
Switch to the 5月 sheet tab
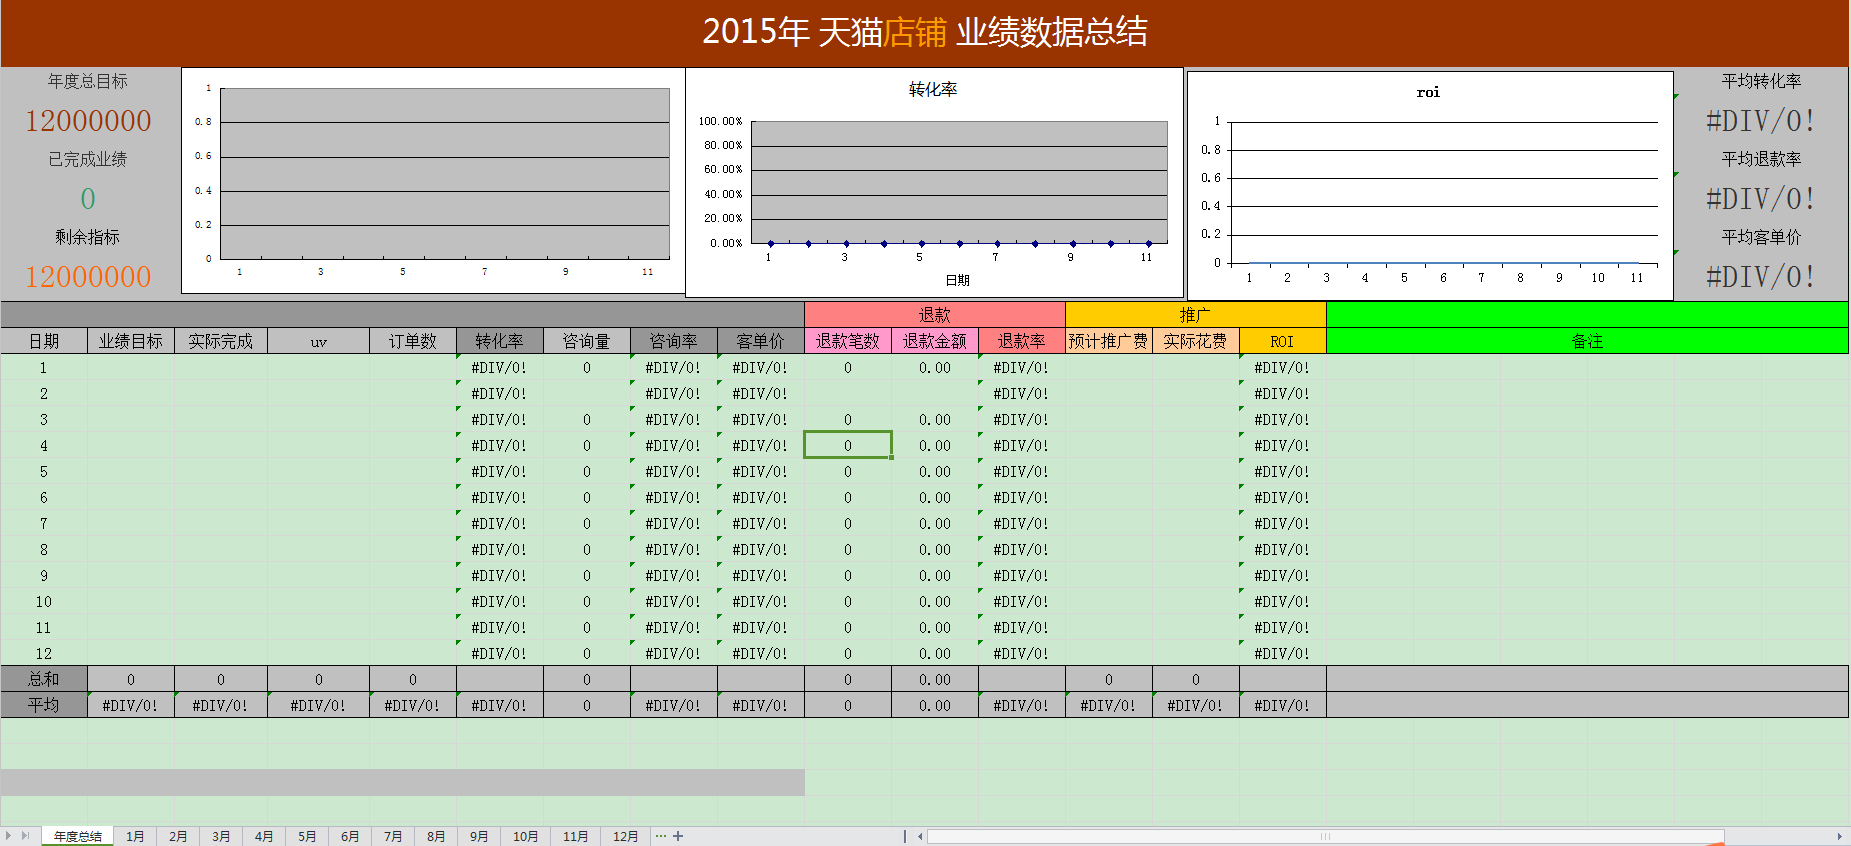307,836
